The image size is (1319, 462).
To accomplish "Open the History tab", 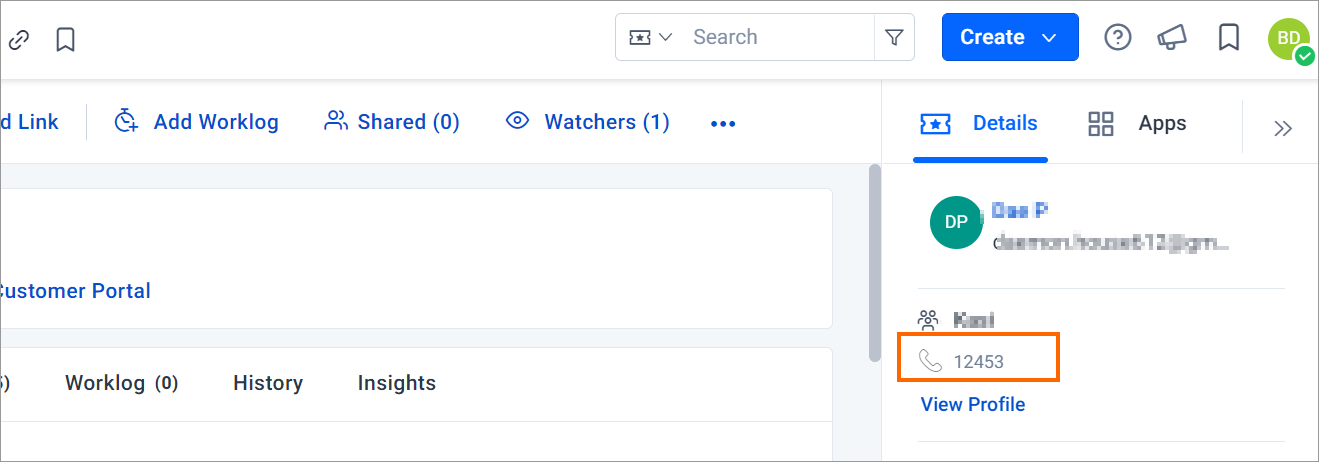I will click(268, 383).
